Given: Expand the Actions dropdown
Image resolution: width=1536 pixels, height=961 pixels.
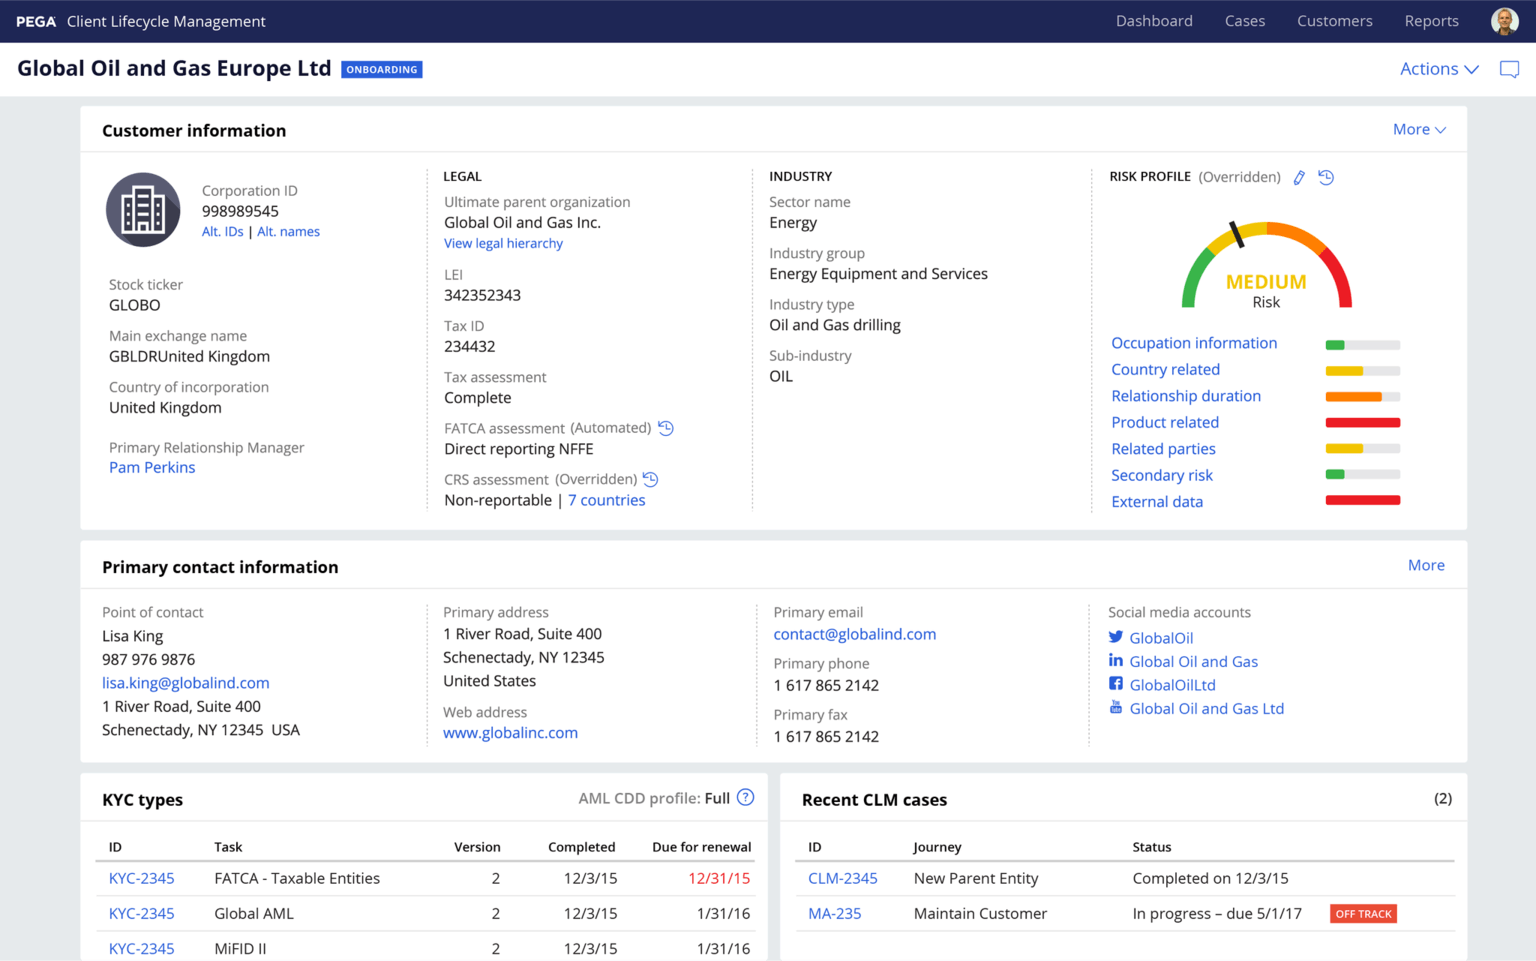Looking at the screenshot, I should coord(1438,69).
